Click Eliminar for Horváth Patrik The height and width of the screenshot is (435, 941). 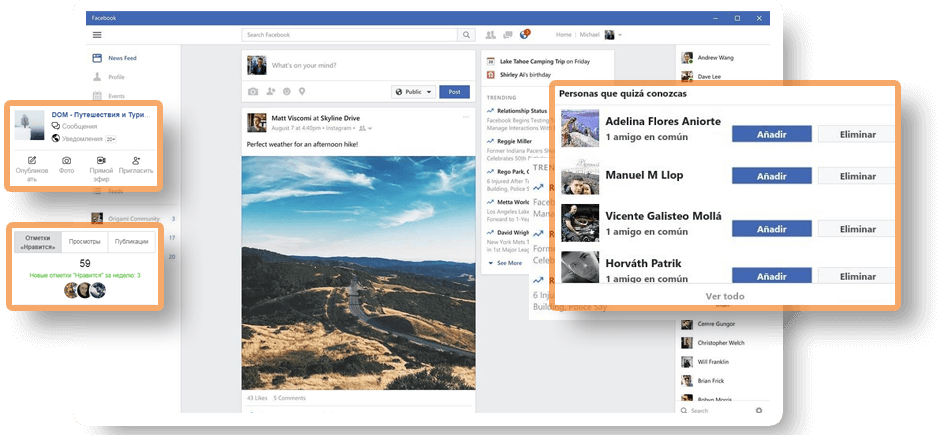[858, 276]
